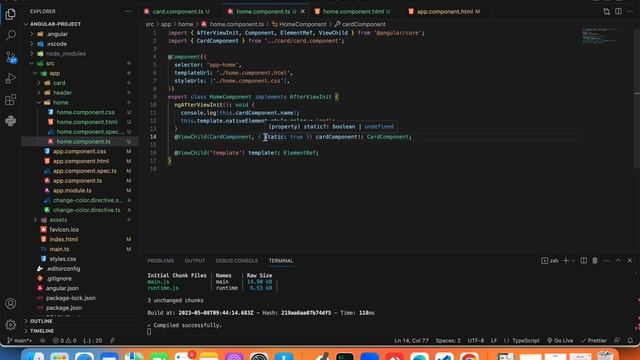Split the terminal panel

click(584, 260)
